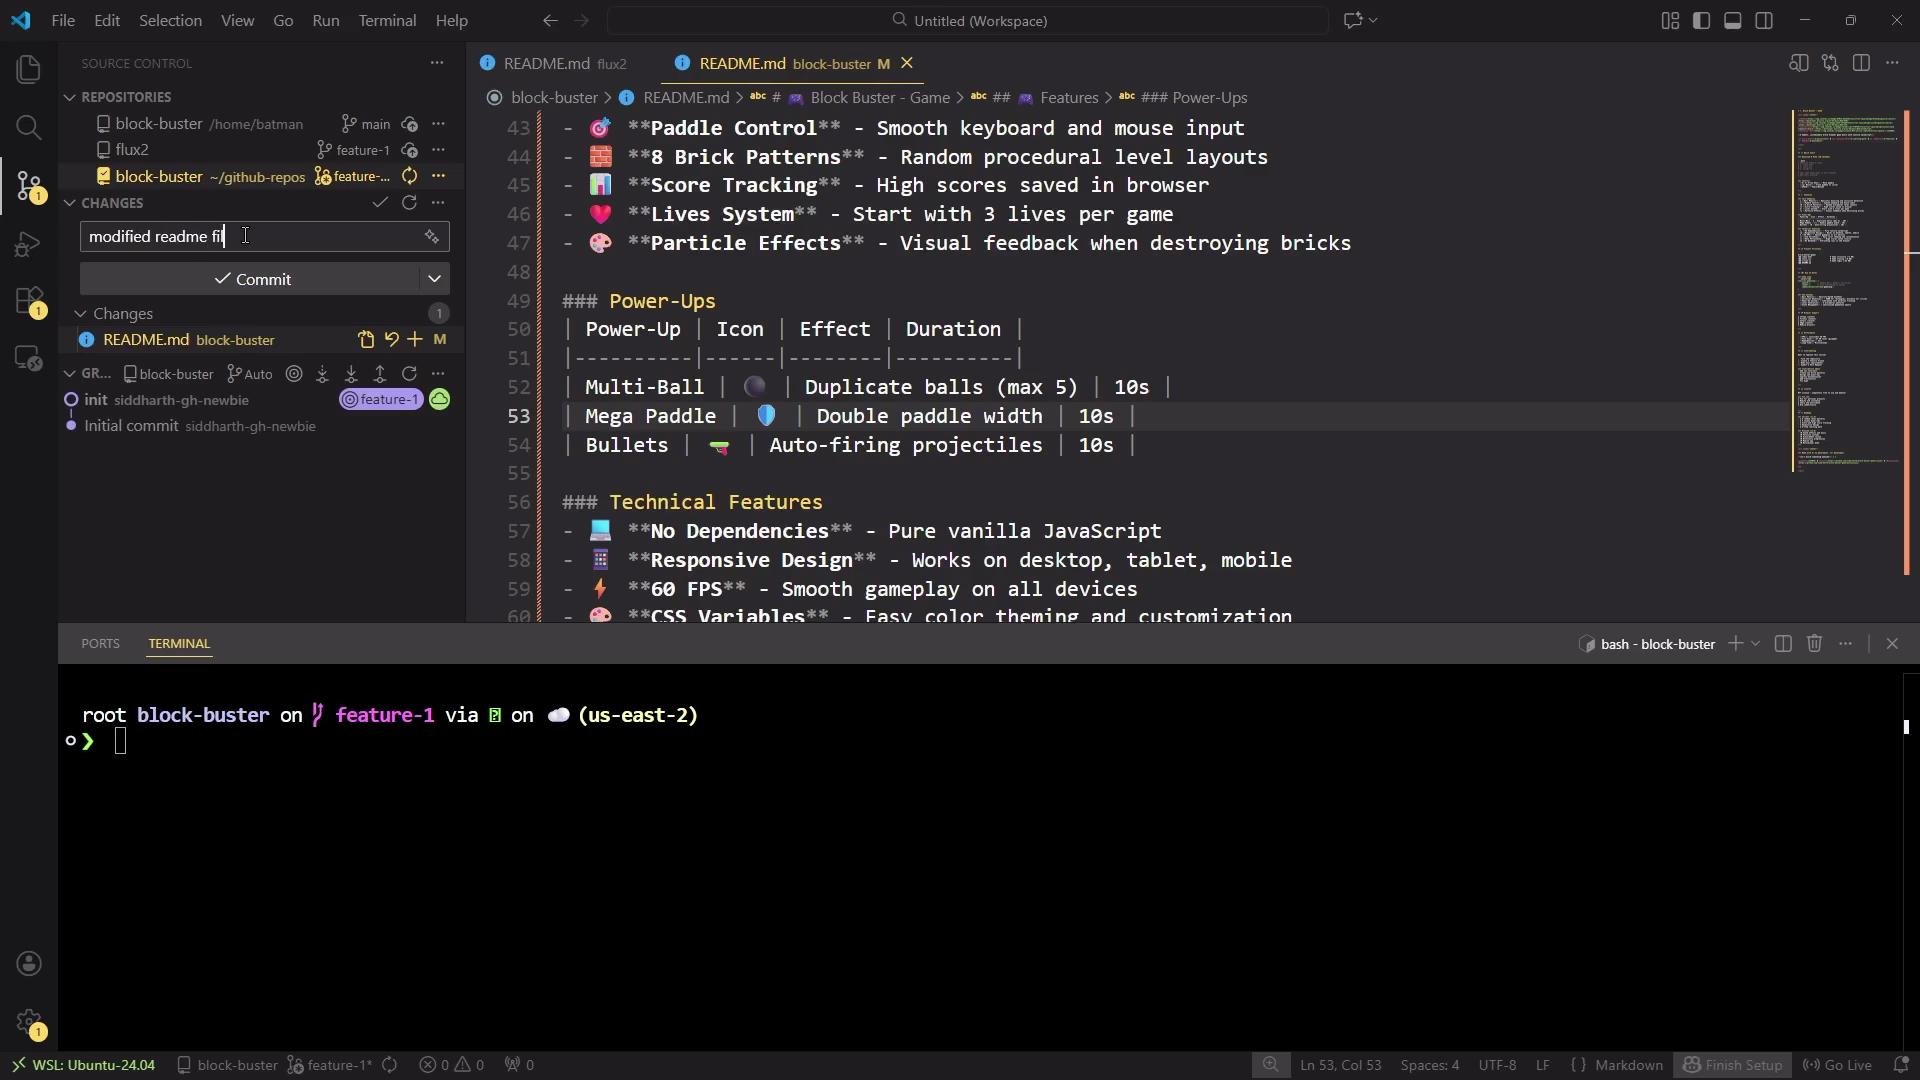Toggle secondary side bar visibility
This screenshot has width=1920, height=1080.
(1764, 20)
